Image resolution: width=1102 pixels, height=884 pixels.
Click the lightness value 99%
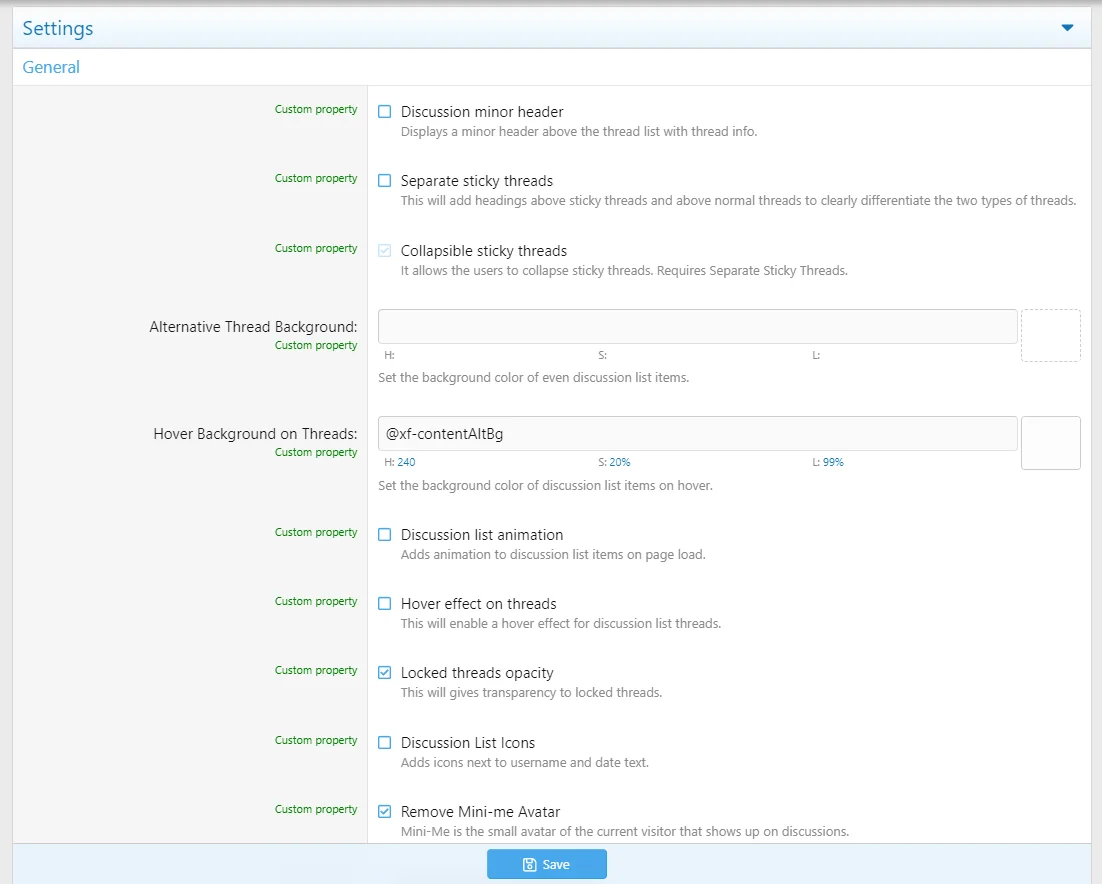pyautogui.click(x=833, y=463)
